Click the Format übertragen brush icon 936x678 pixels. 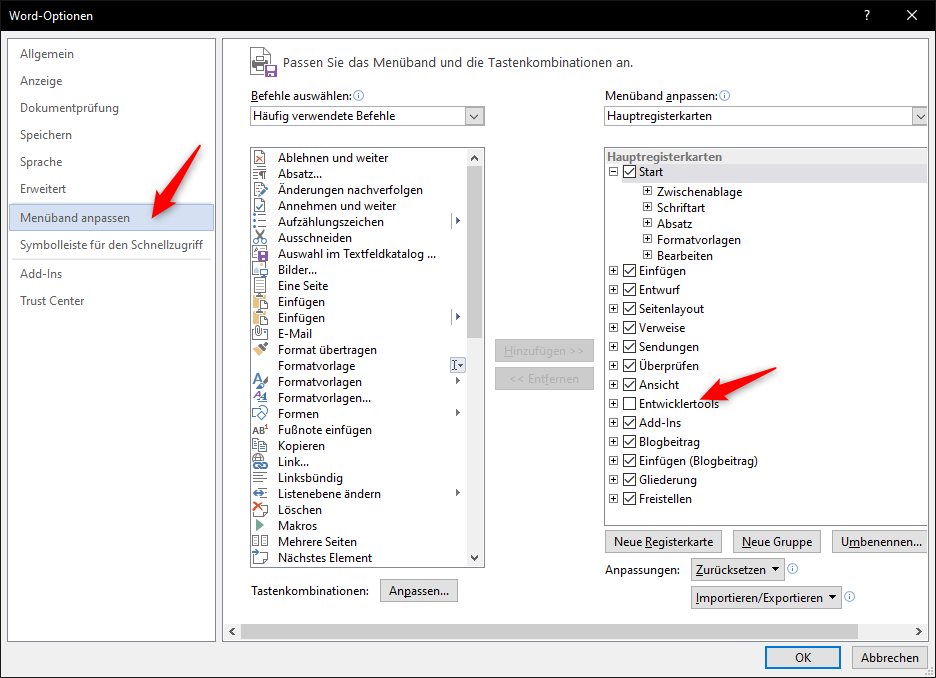click(260, 350)
